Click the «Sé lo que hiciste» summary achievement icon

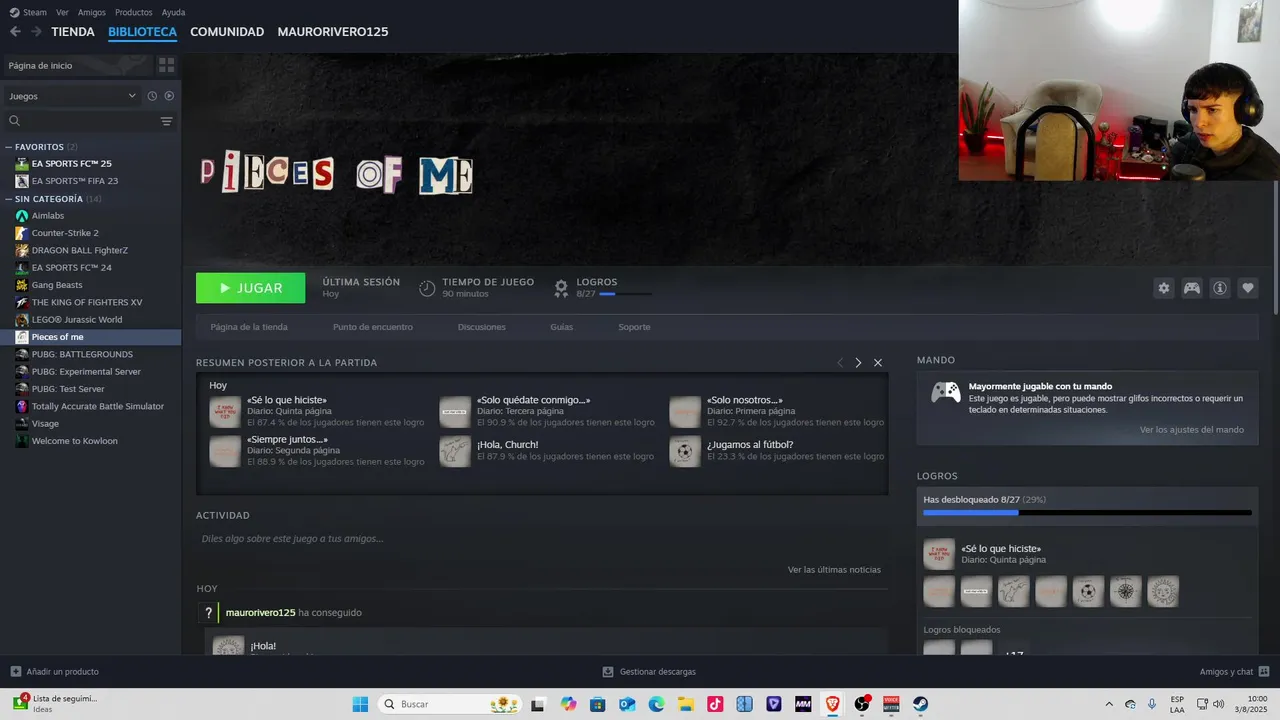coord(225,412)
